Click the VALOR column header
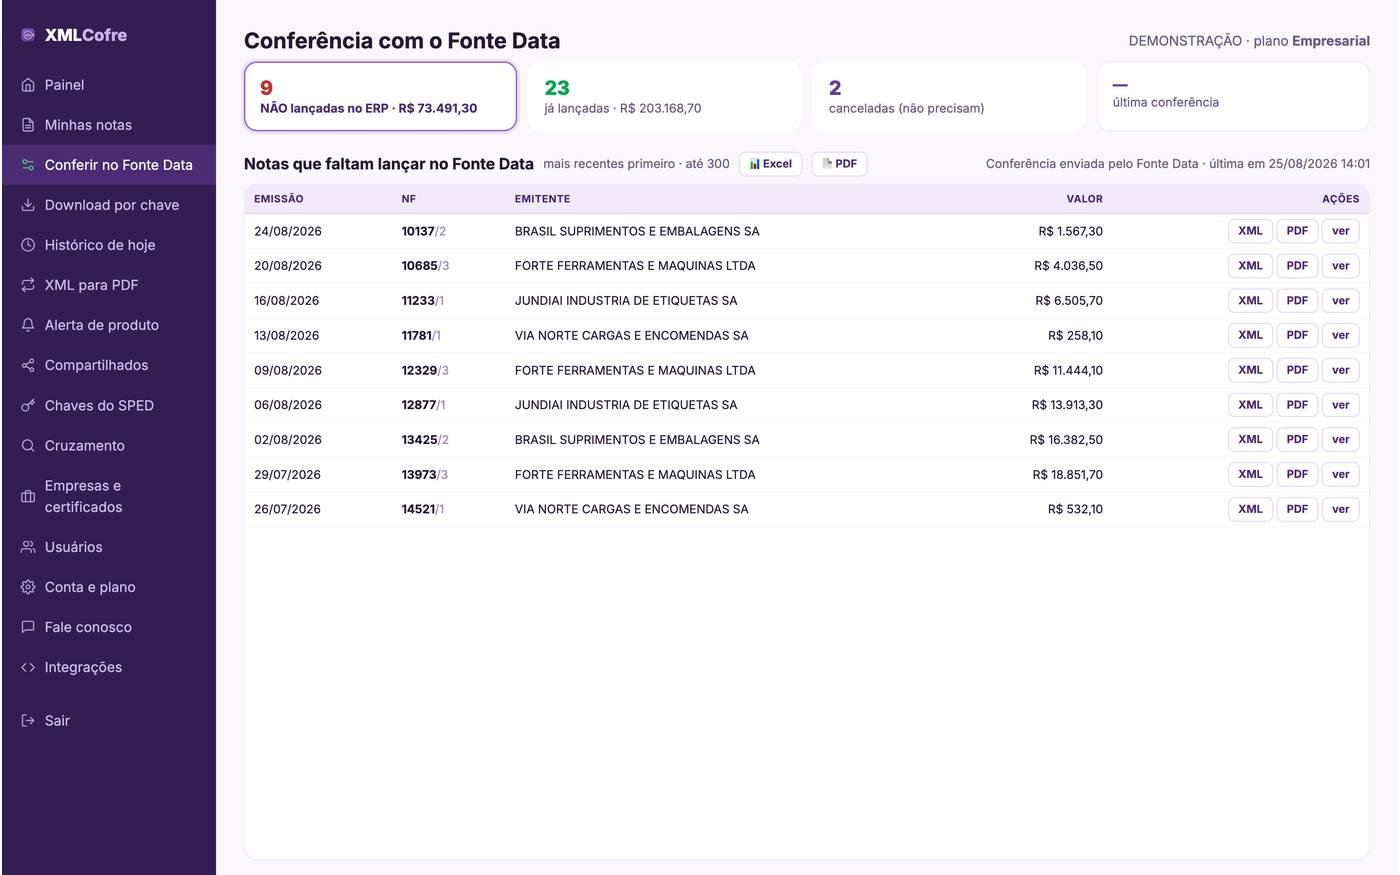Viewport: 1400px width, 875px height. [1084, 199]
